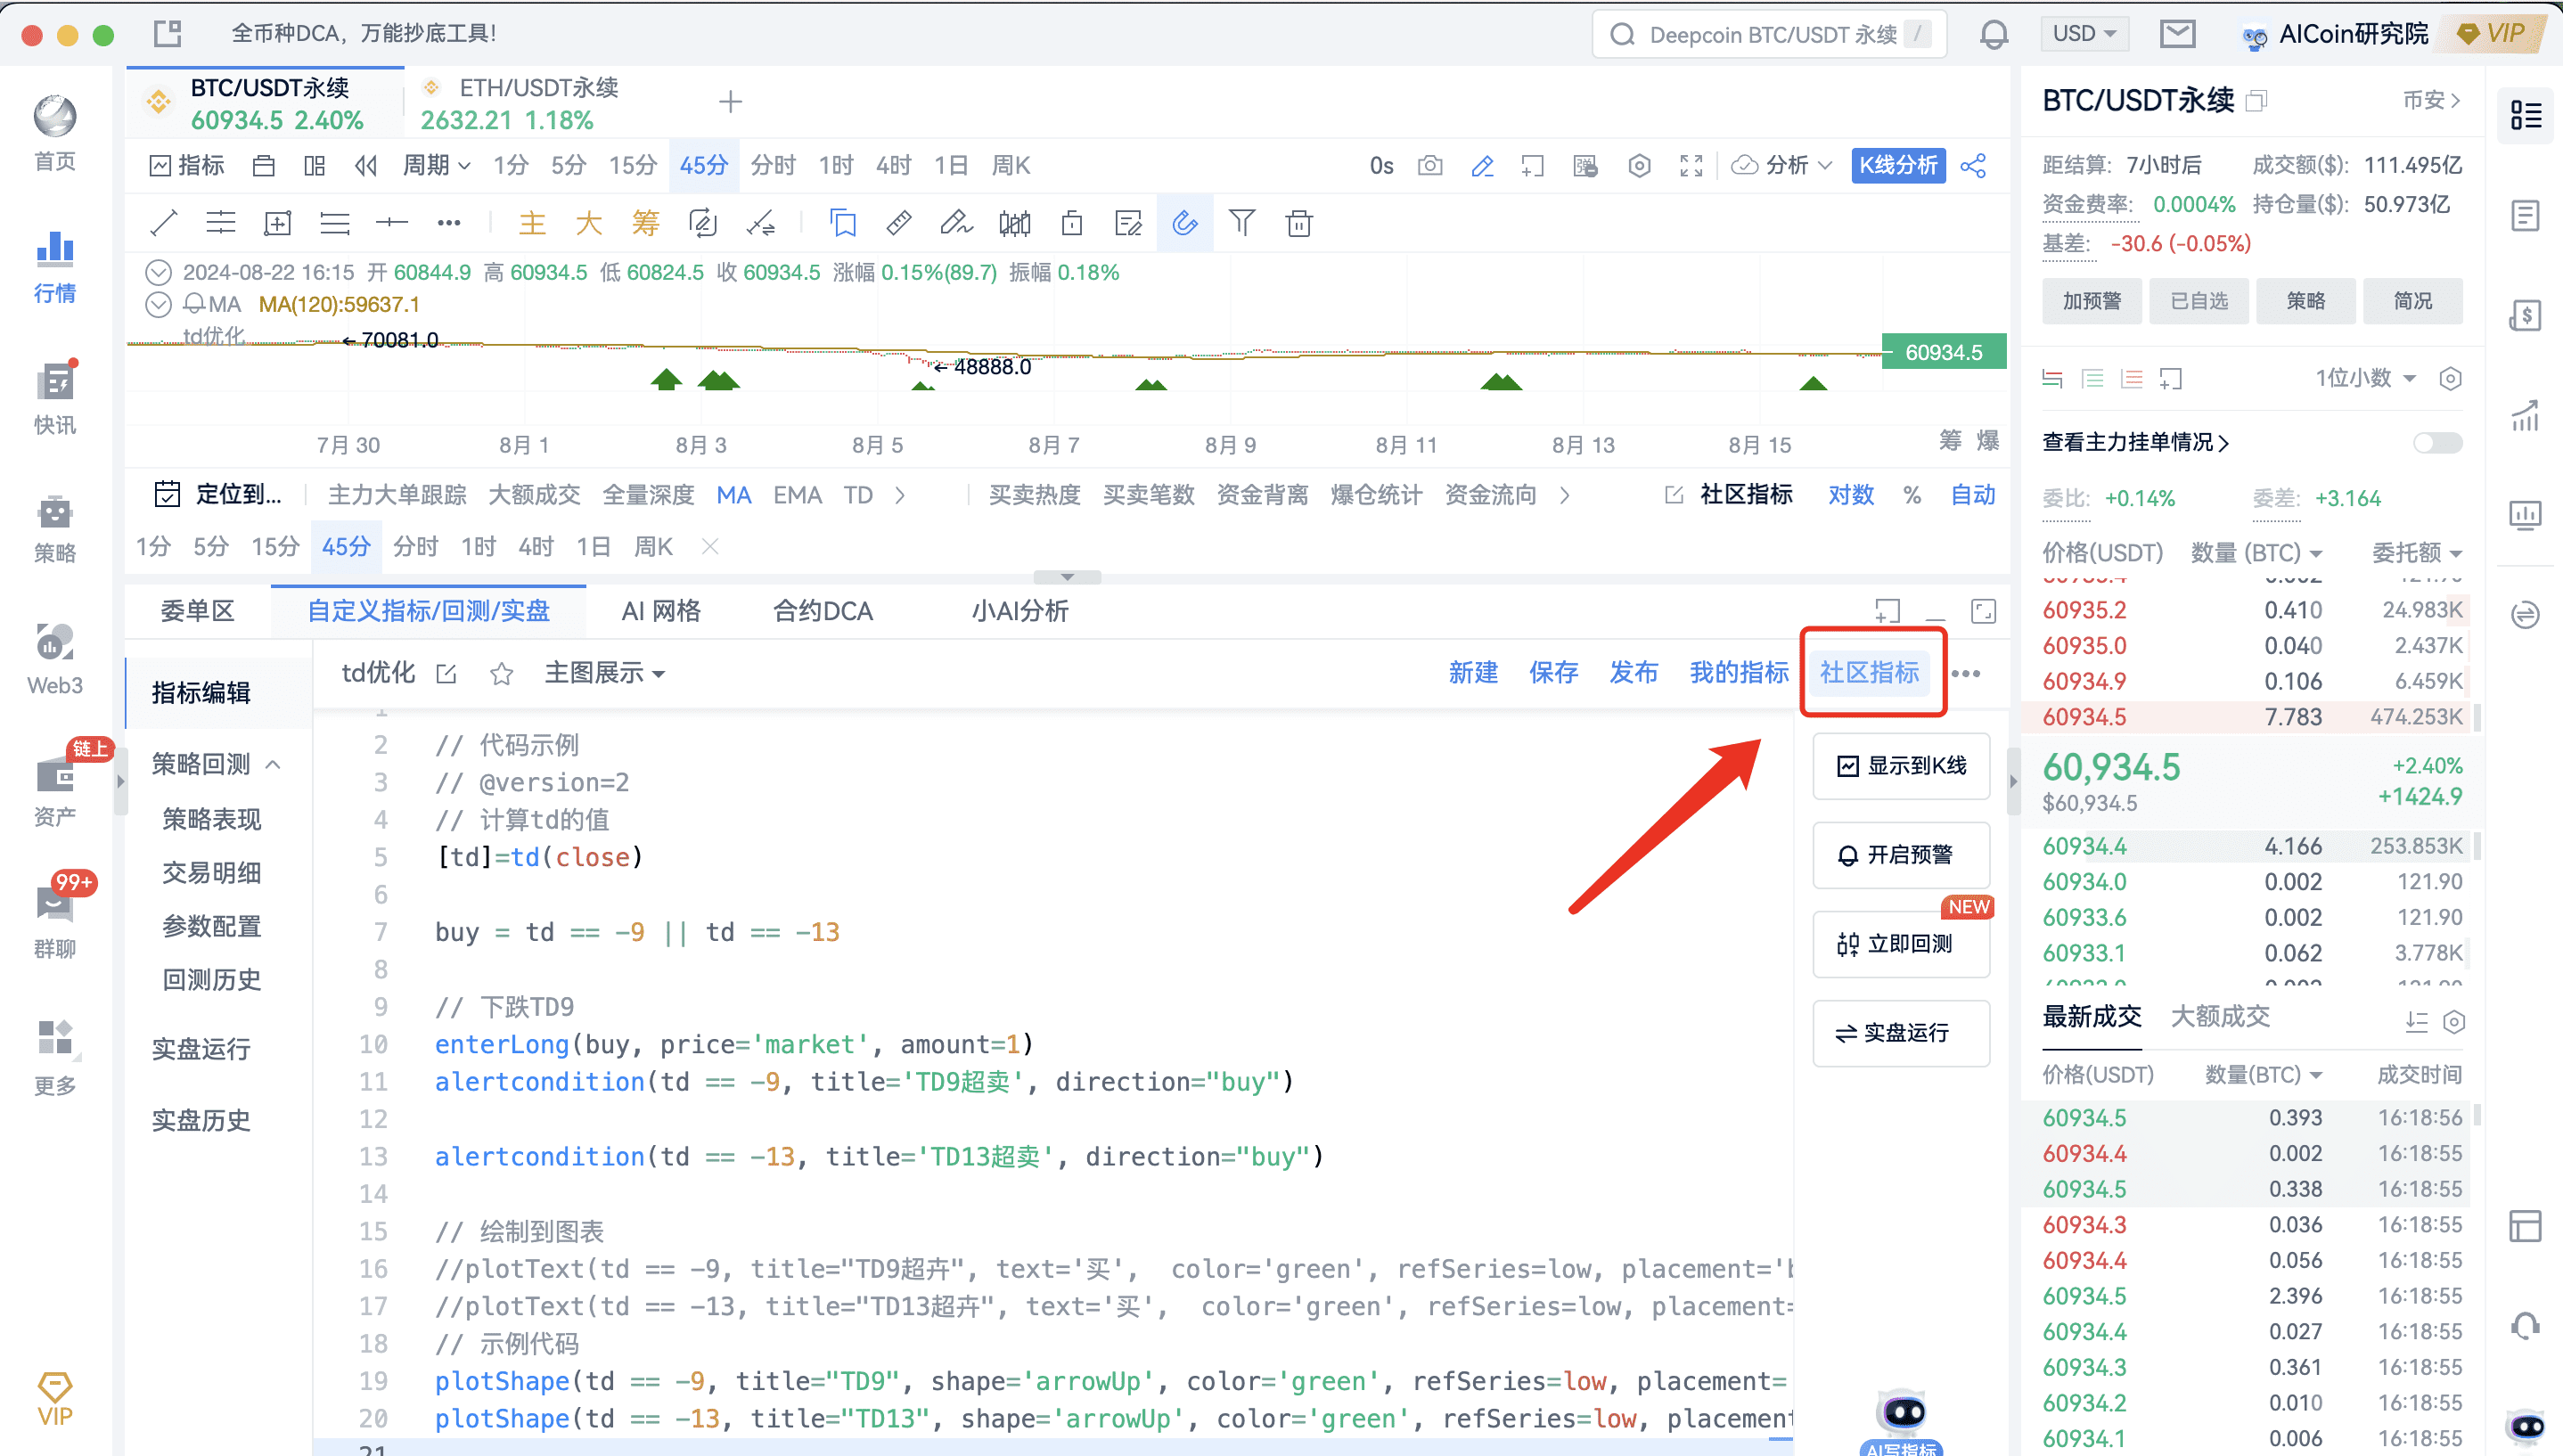Image resolution: width=2563 pixels, height=1456 pixels.
Task: Open order book settings hexagon icon
Action: (2450, 378)
